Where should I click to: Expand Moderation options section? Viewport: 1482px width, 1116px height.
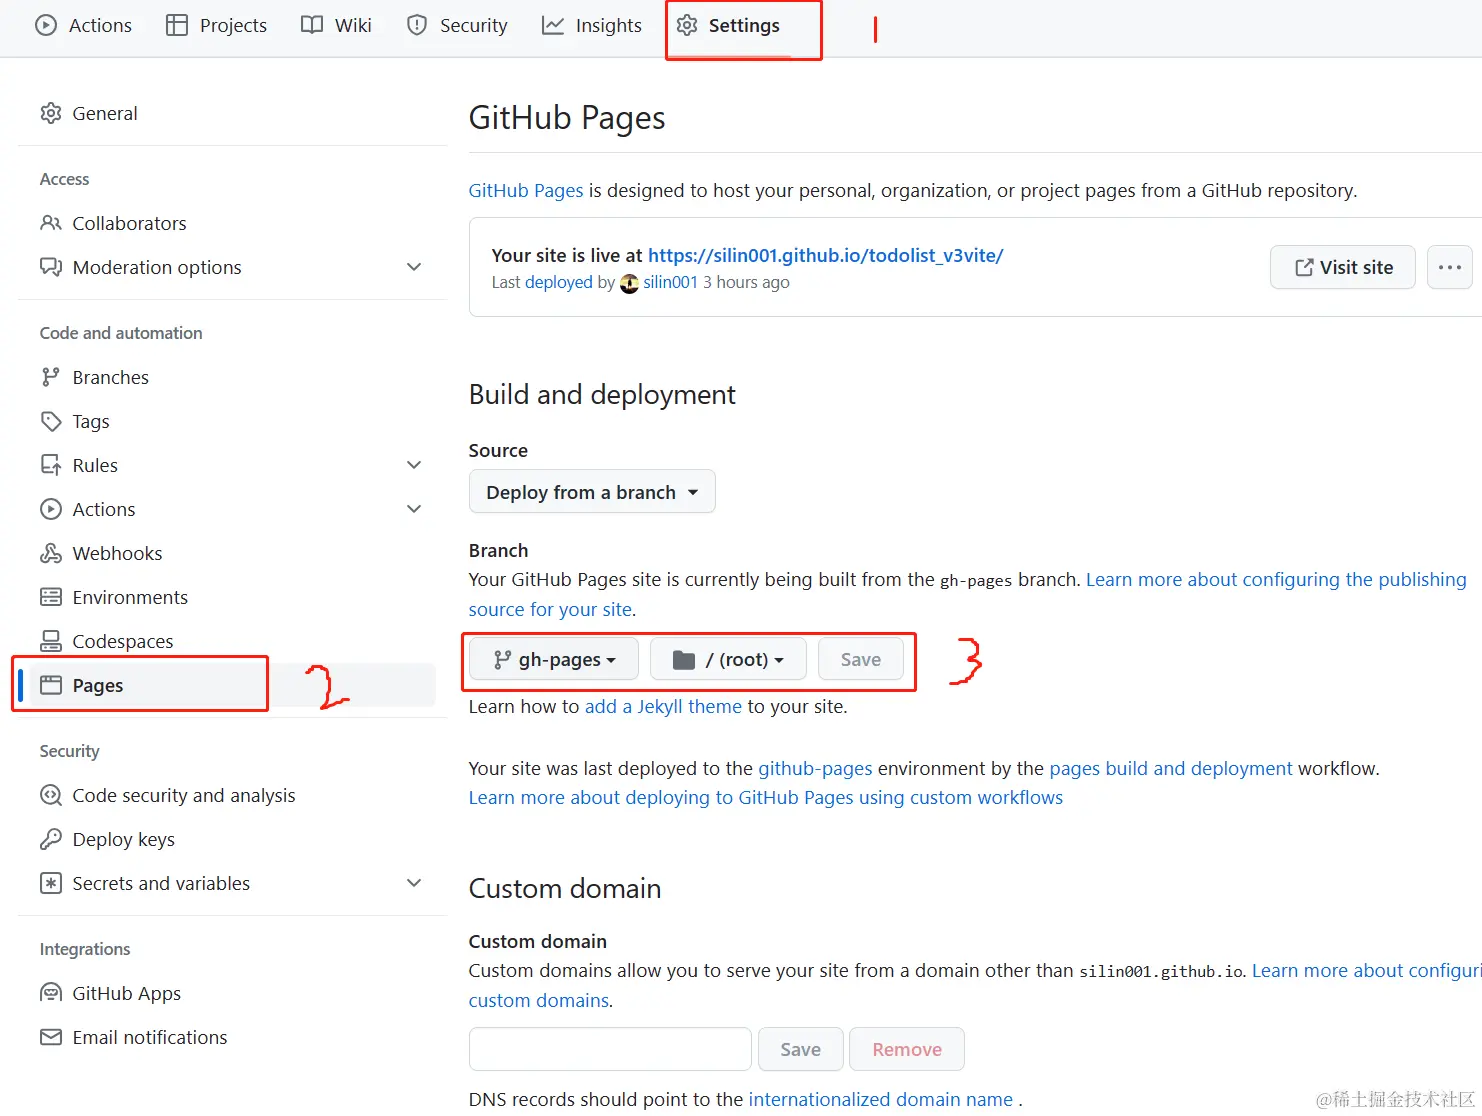click(x=414, y=267)
